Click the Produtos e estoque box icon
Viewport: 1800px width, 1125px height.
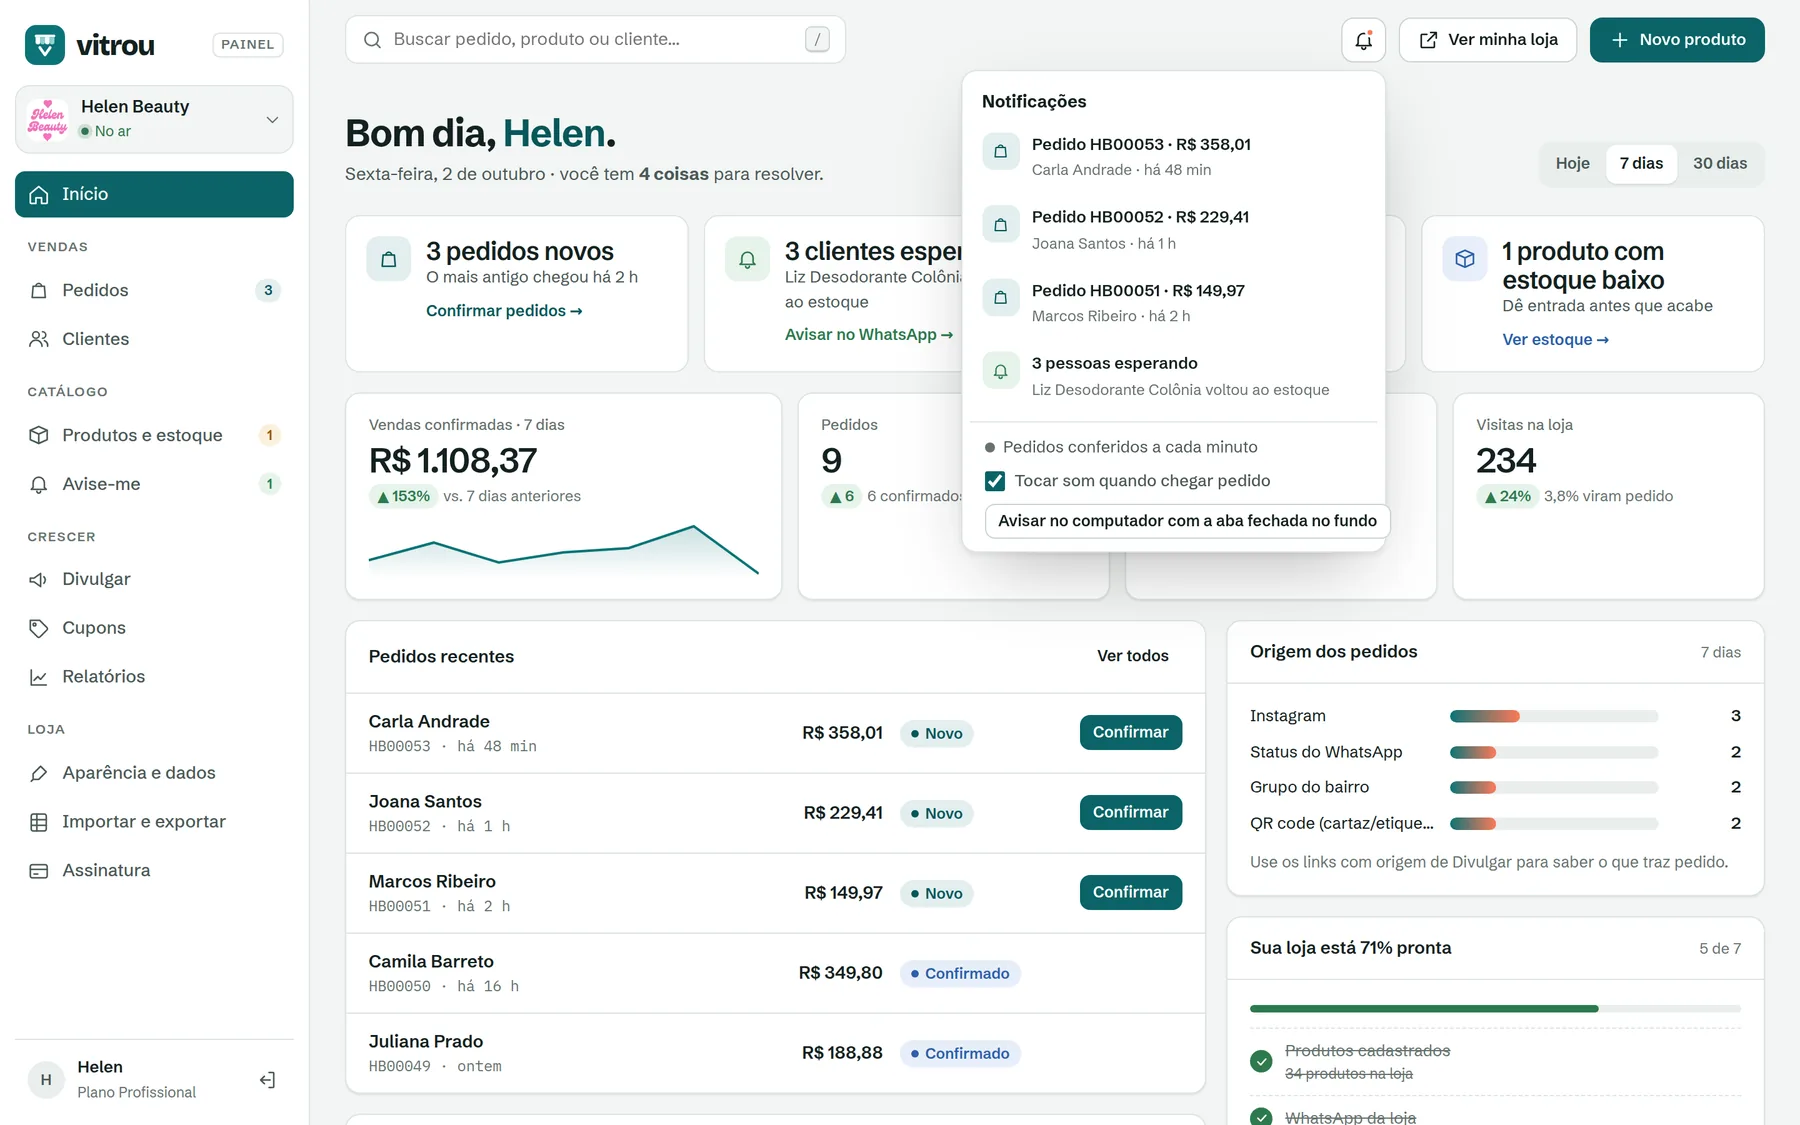click(x=39, y=436)
